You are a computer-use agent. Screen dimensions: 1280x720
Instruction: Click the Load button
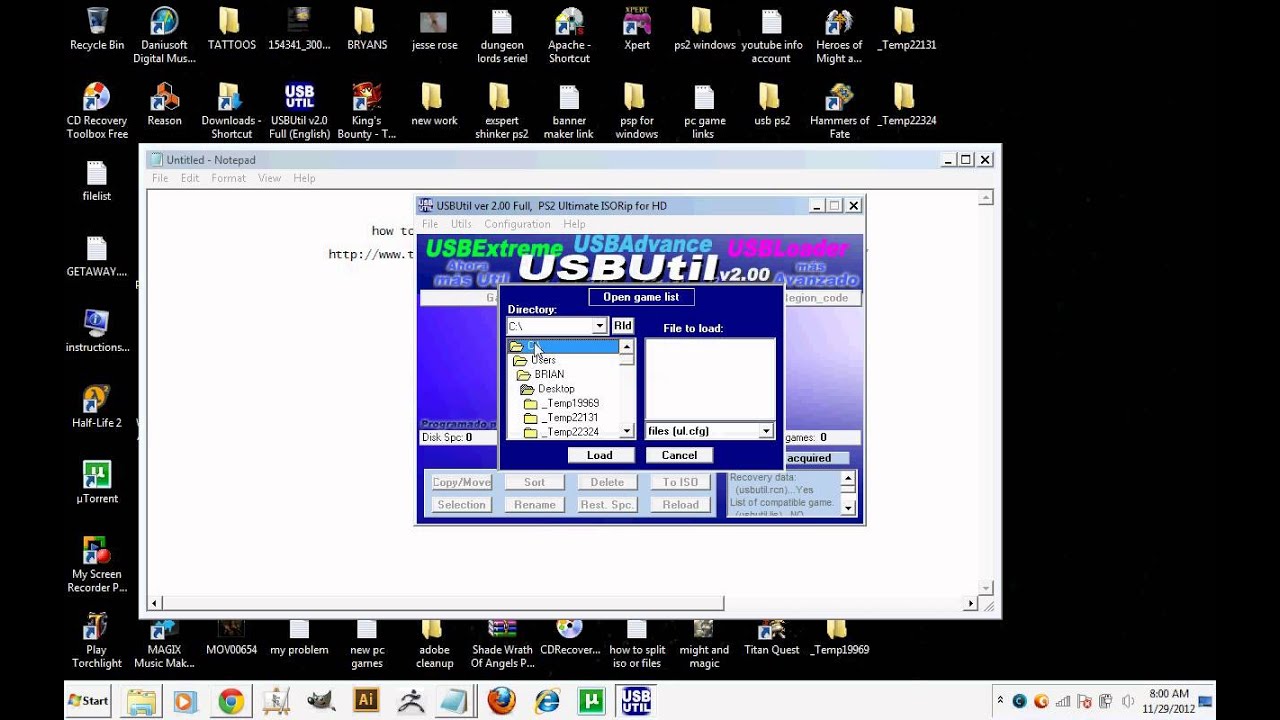(600, 455)
